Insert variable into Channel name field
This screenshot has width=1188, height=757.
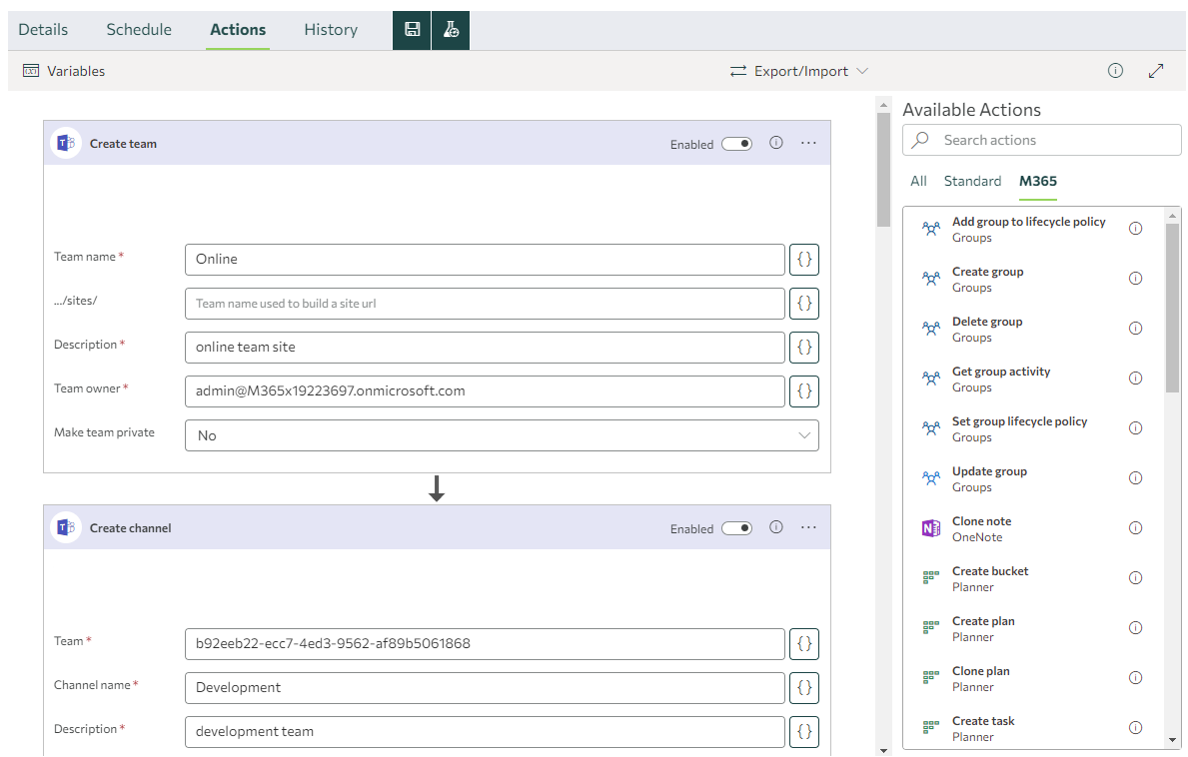click(x=804, y=687)
